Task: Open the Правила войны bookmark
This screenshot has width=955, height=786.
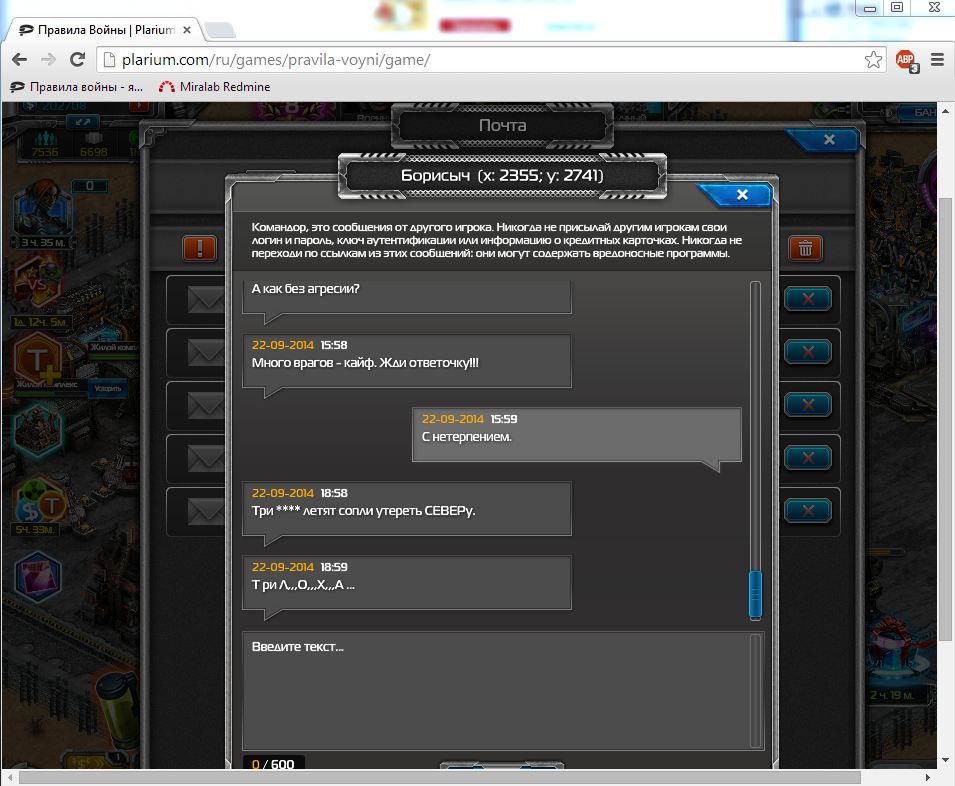Action: [x=77, y=87]
